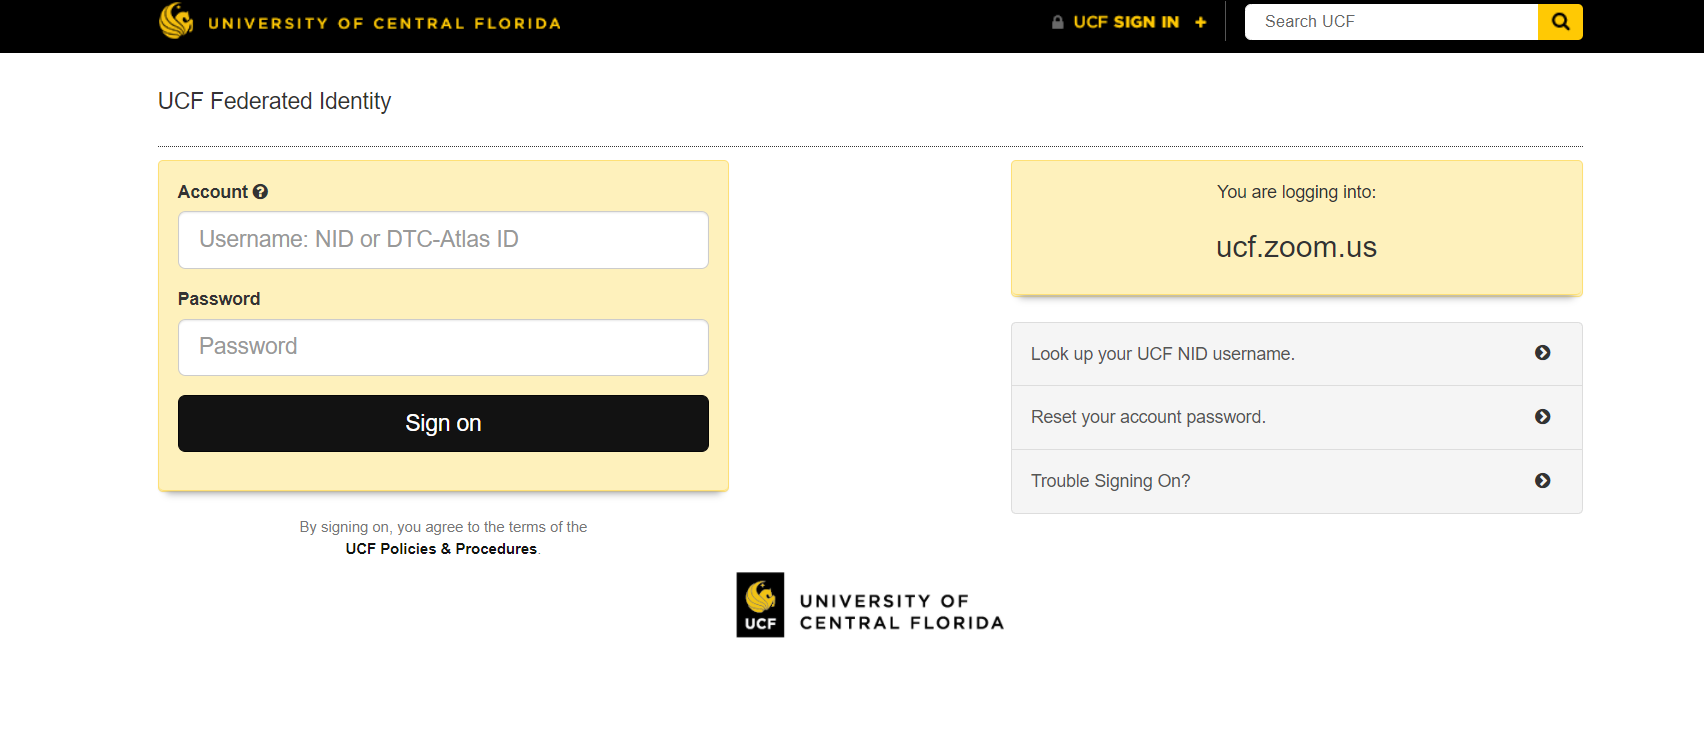Click University of Central Florida header text
This screenshot has height=743, width=1704.
click(384, 23)
